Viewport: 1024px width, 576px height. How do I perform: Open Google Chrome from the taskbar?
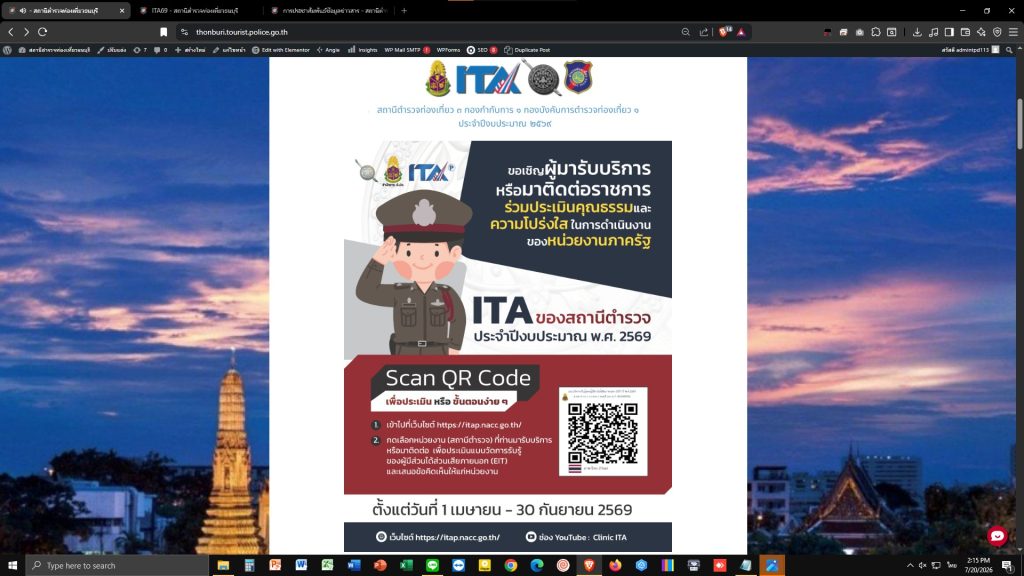click(x=511, y=565)
